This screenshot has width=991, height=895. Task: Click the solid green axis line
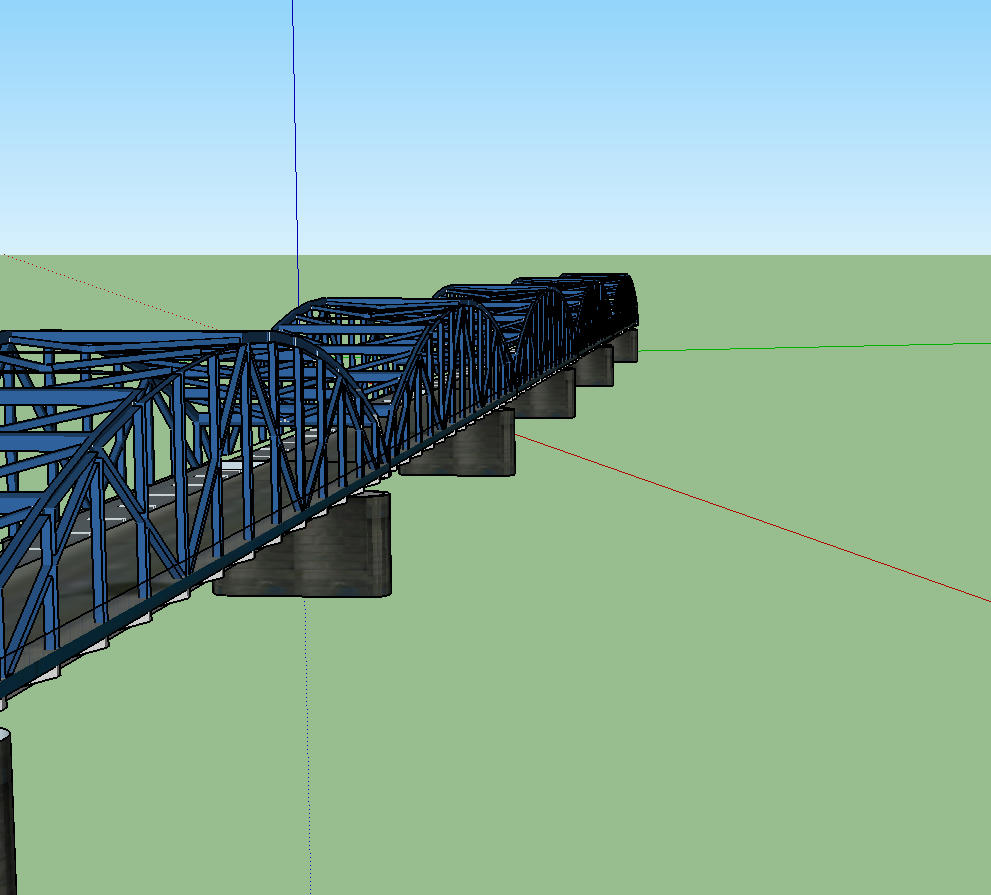[x=814, y=346]
